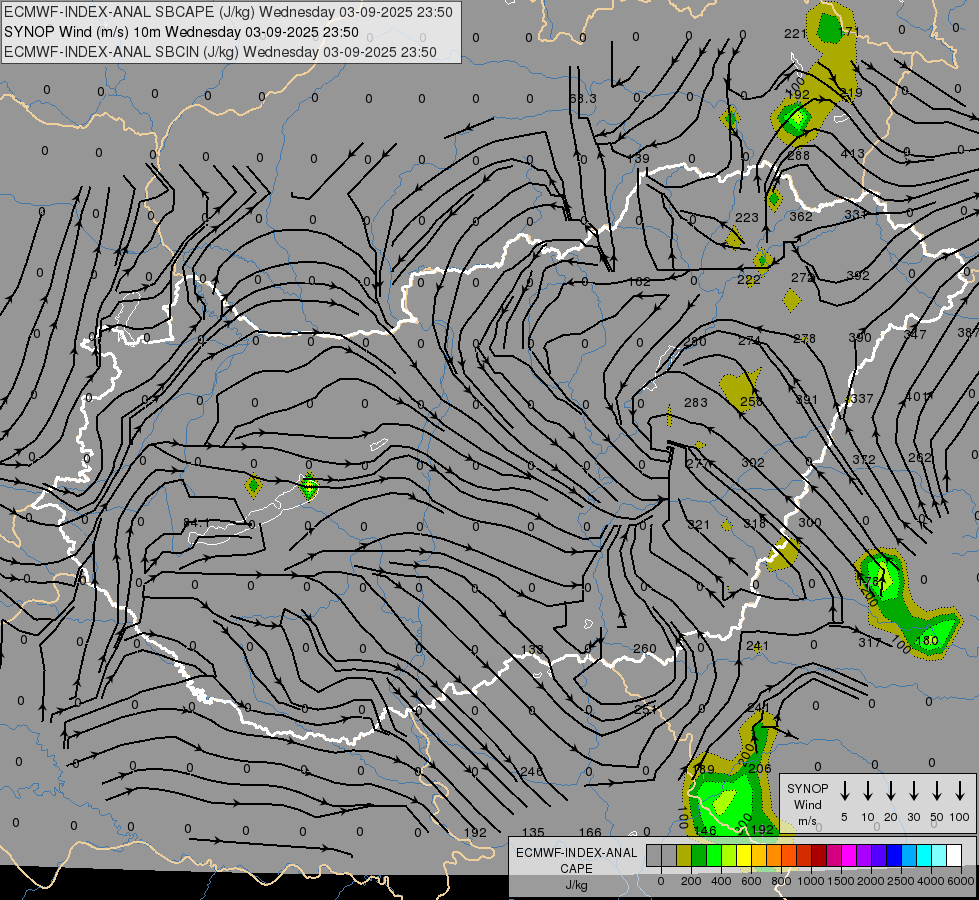Click the map value '317'

[x=869, y=642]
